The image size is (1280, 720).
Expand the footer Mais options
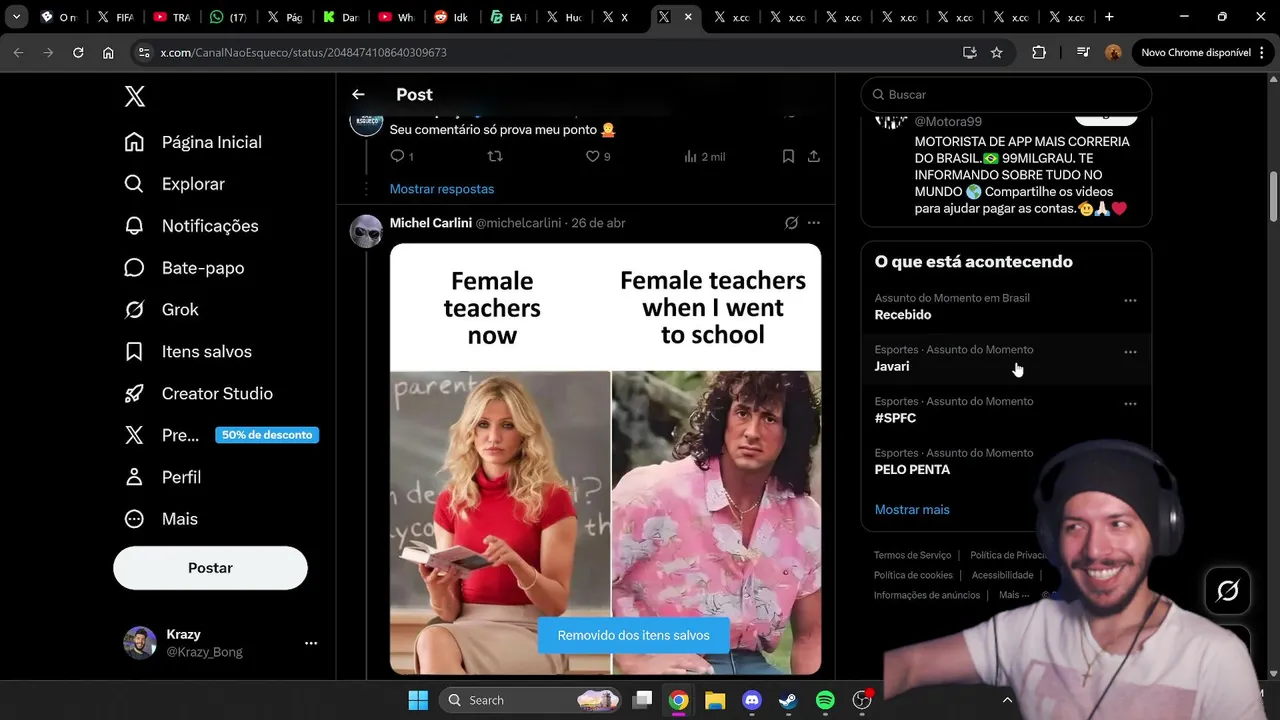point(1014,595)
